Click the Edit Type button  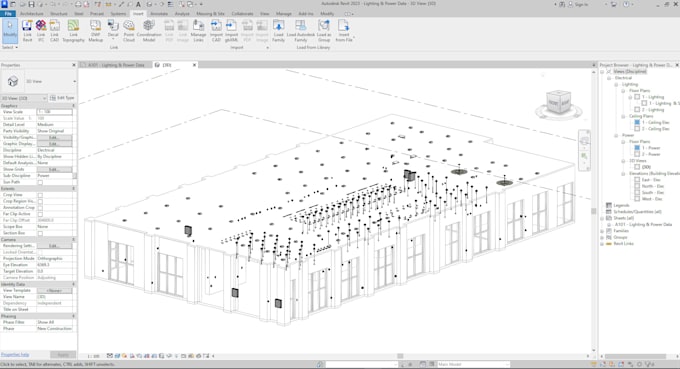coord(62,98)
